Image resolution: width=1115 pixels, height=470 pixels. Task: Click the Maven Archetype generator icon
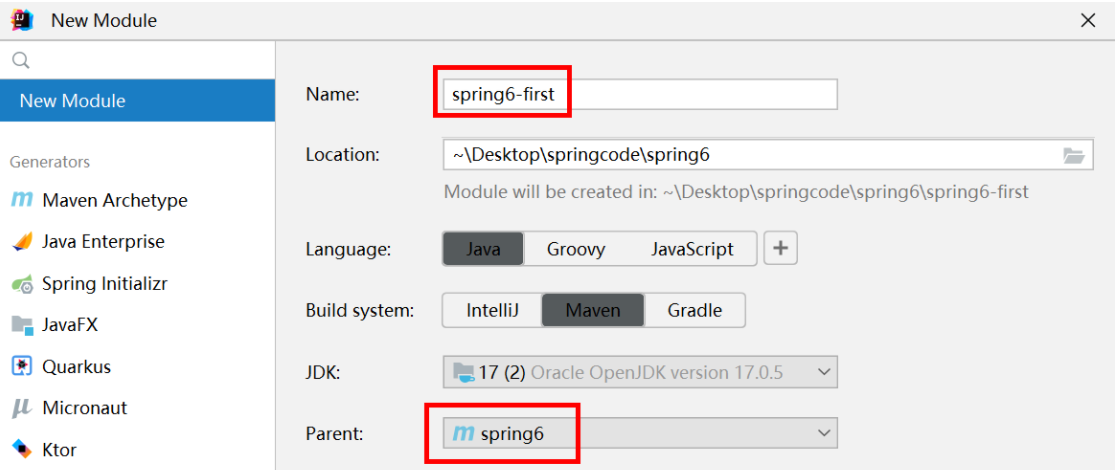tap(22, 200)
